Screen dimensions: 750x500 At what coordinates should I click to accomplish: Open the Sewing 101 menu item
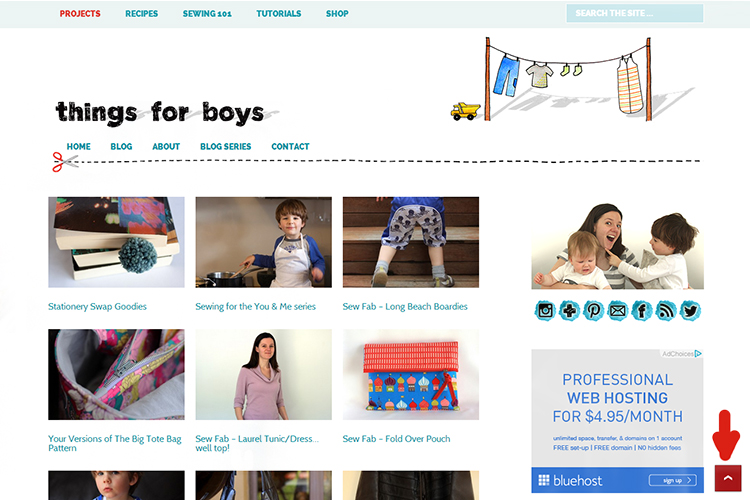pos(207,14)
